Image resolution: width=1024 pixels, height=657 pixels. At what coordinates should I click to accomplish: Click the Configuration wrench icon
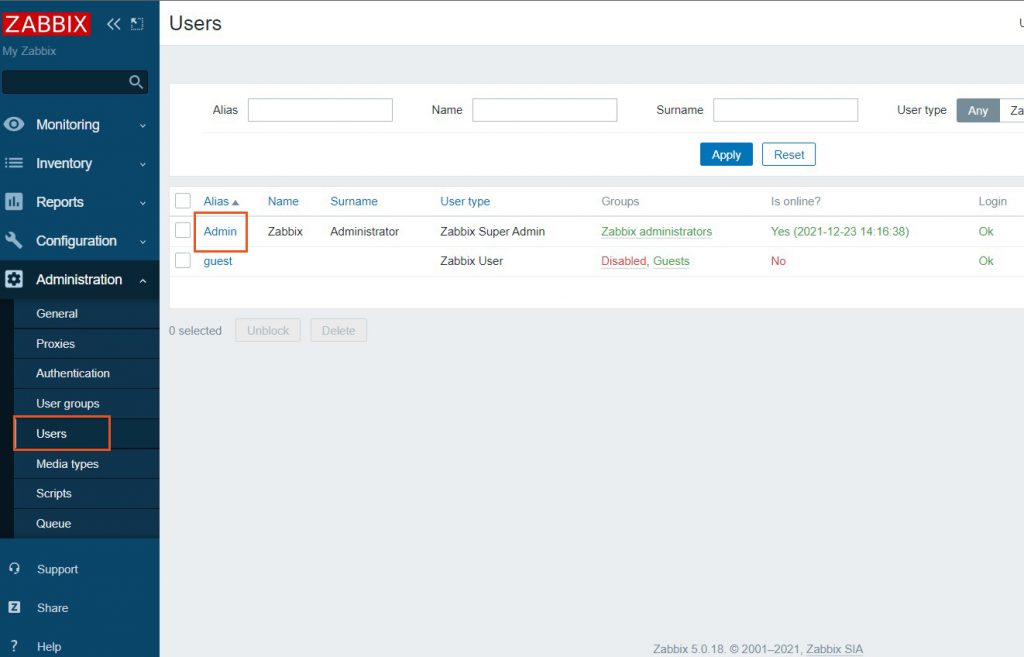click(x=14, y=240)
